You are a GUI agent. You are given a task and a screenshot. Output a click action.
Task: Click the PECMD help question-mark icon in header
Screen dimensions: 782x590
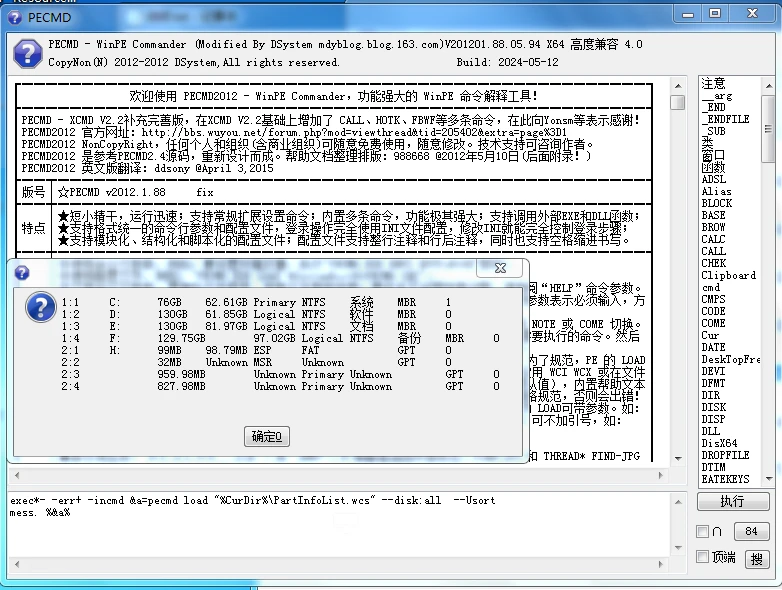pyautogui.click(x=27, y=53)
